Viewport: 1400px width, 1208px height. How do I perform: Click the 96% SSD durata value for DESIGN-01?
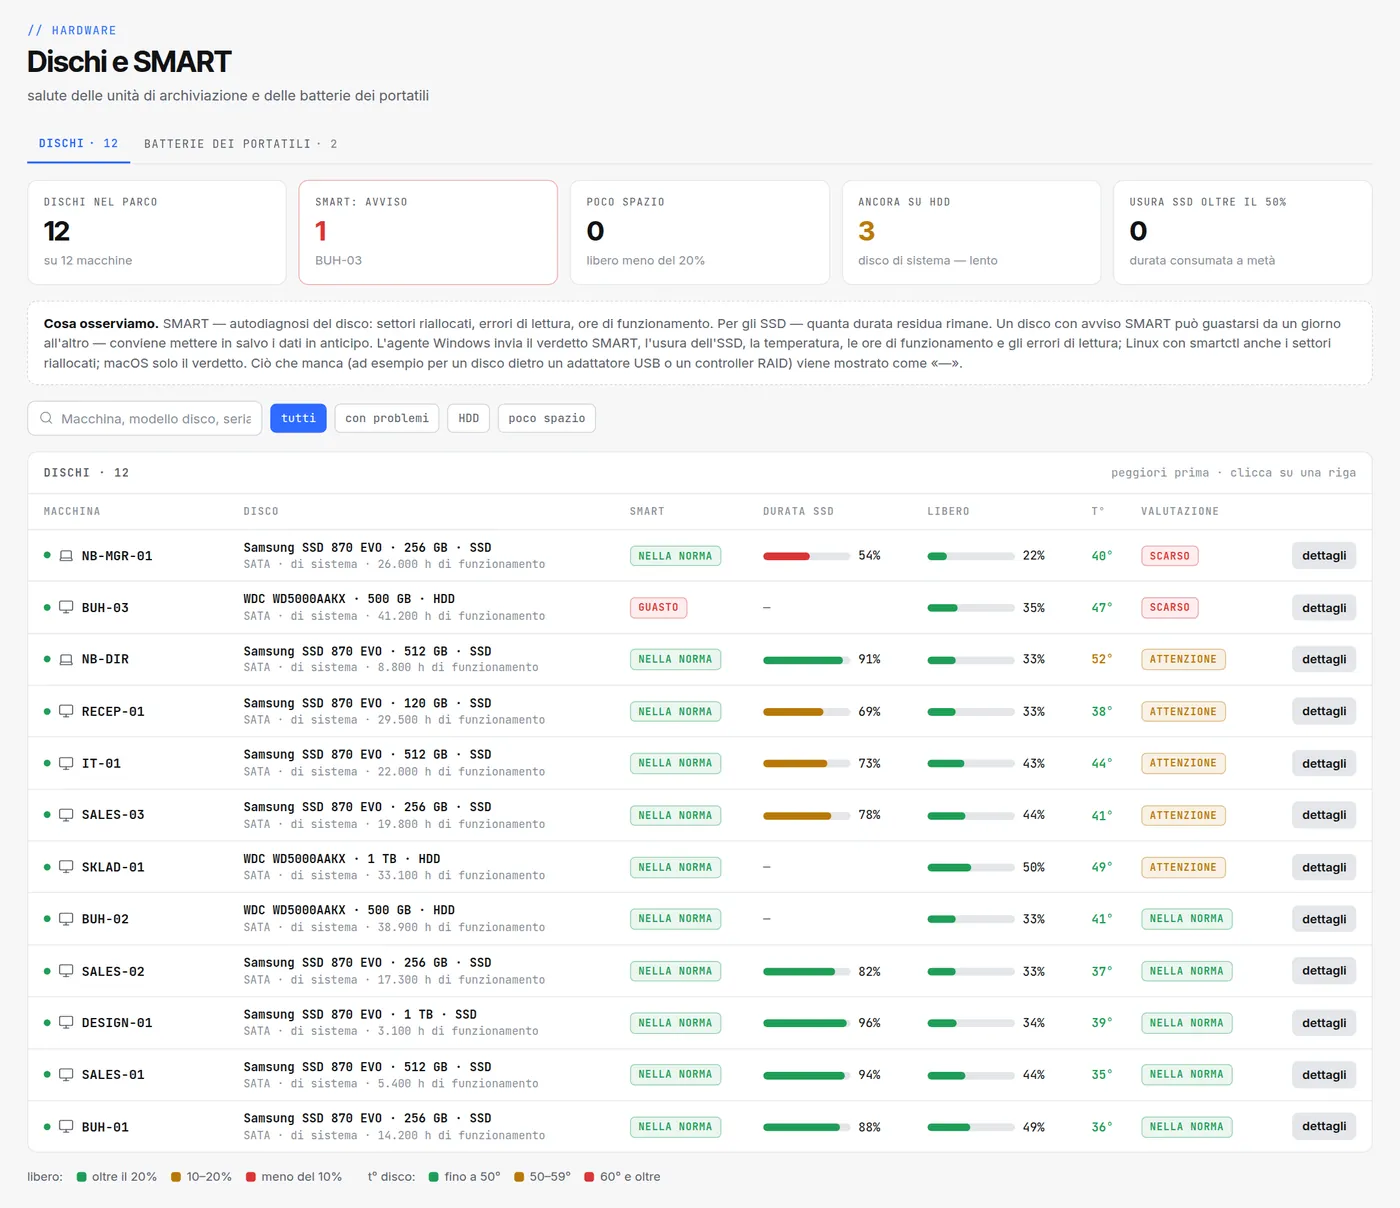tap(869, 1023)
